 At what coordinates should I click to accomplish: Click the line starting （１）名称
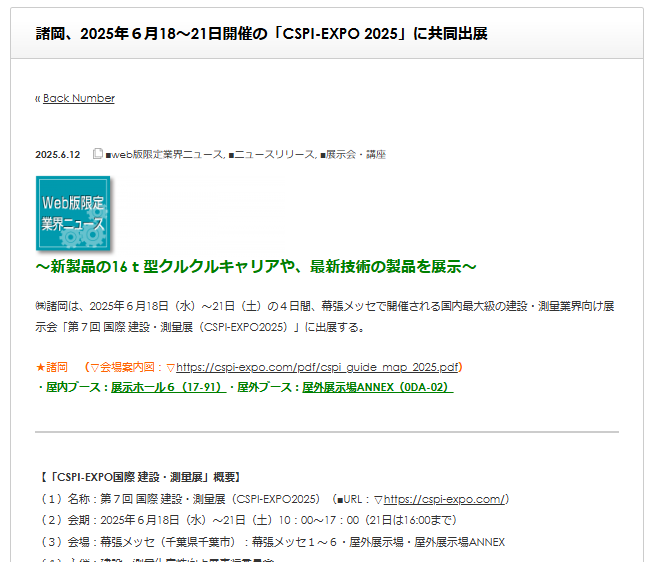(274, 499)
